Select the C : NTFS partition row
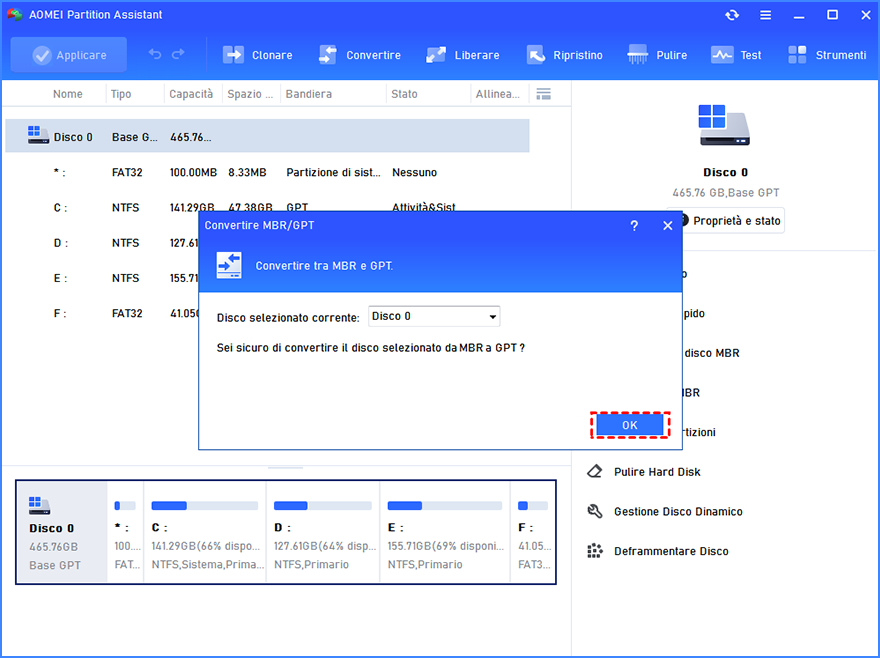 (x=267, y=208)
